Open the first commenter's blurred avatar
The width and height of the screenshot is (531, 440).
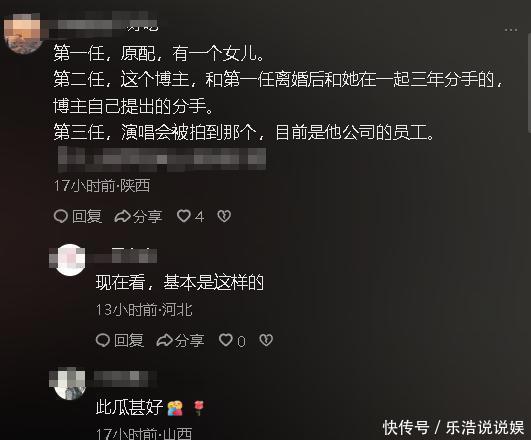[23, 34]
